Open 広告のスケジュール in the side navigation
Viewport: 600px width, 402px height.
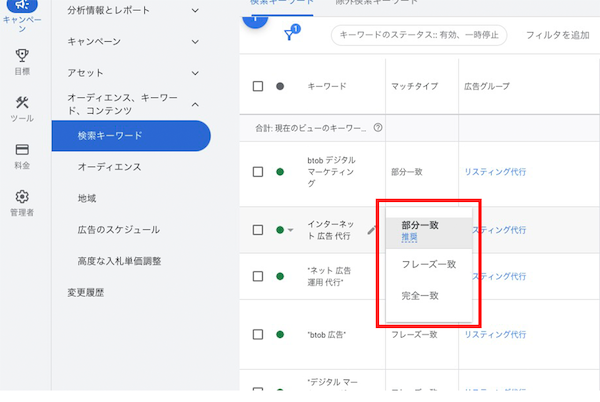point(118,230)
